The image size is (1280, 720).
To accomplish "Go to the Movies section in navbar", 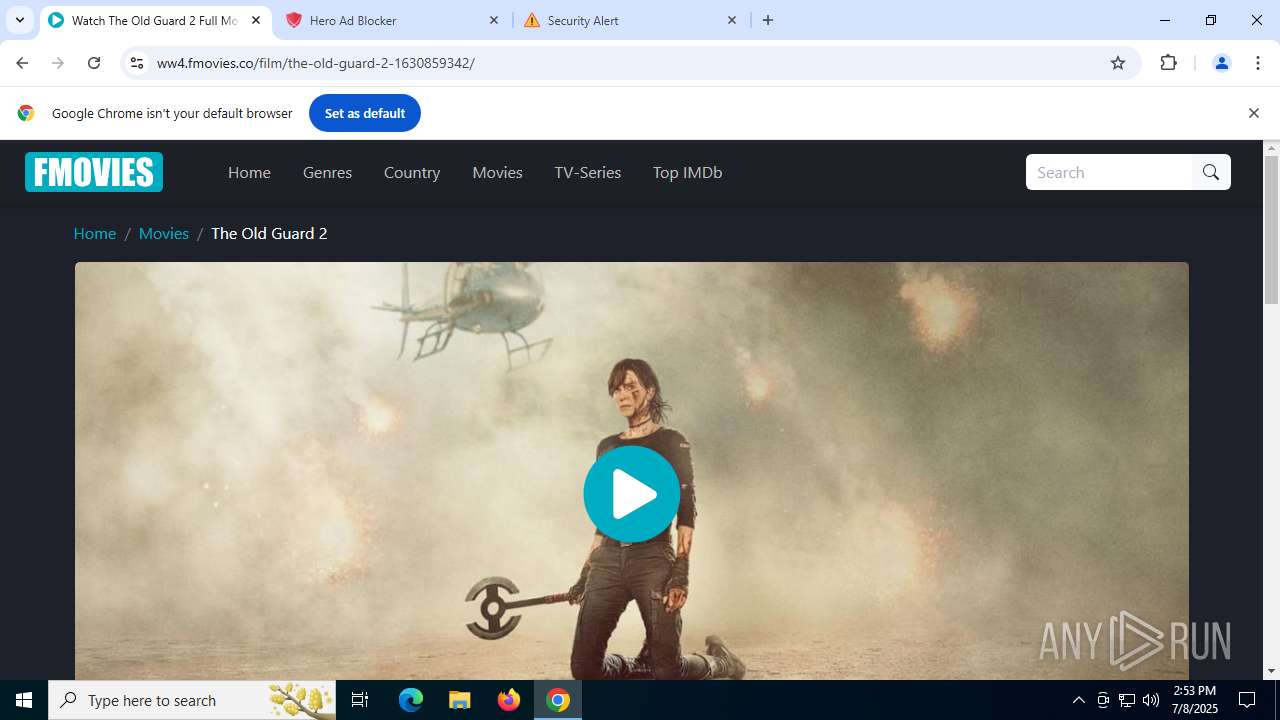I will click(x=497, y=172).
